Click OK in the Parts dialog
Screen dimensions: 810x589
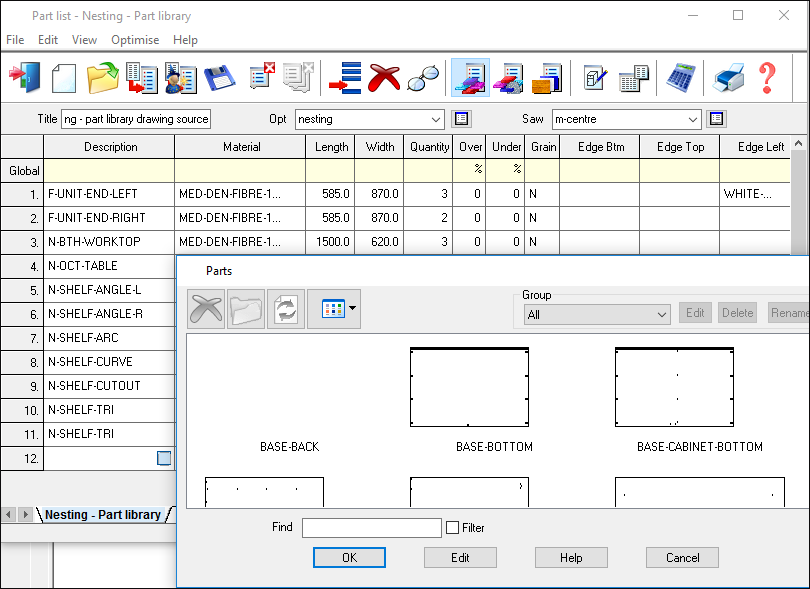(349, 557)
